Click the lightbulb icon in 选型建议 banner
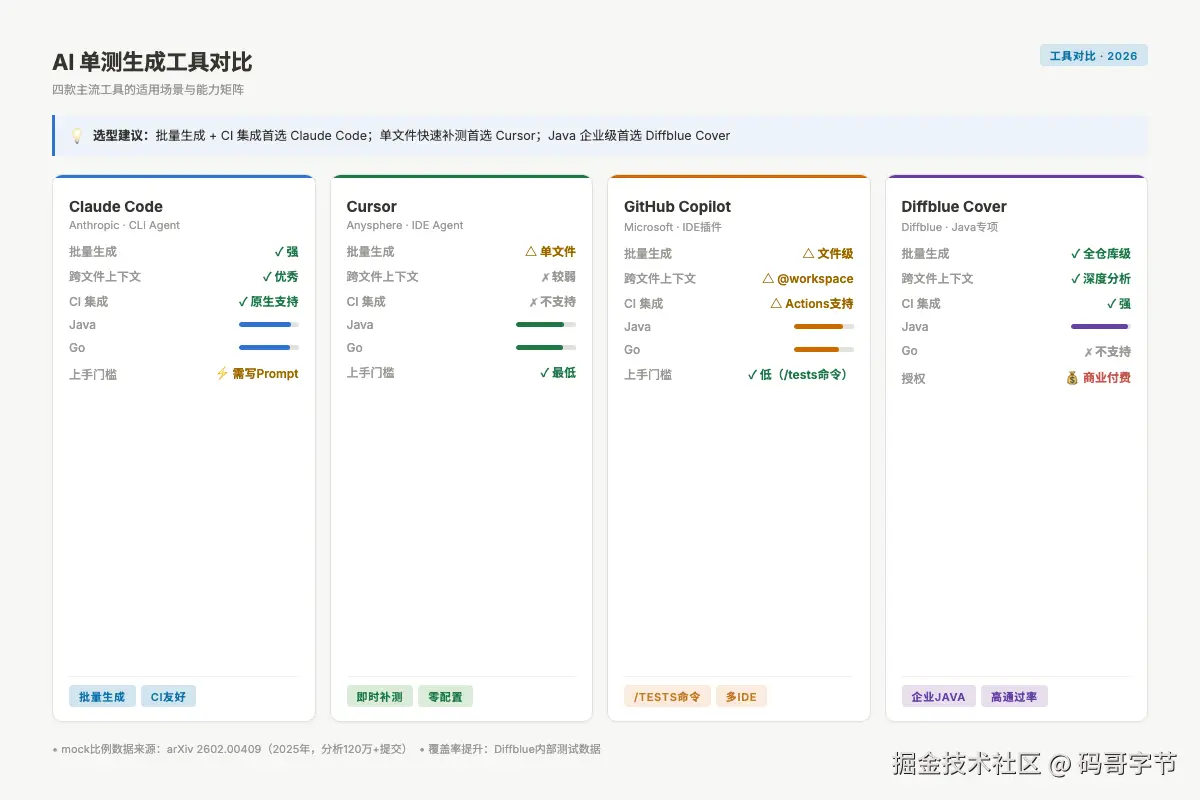This screenshot has width=1200, height=800. (x=77, y=135)
